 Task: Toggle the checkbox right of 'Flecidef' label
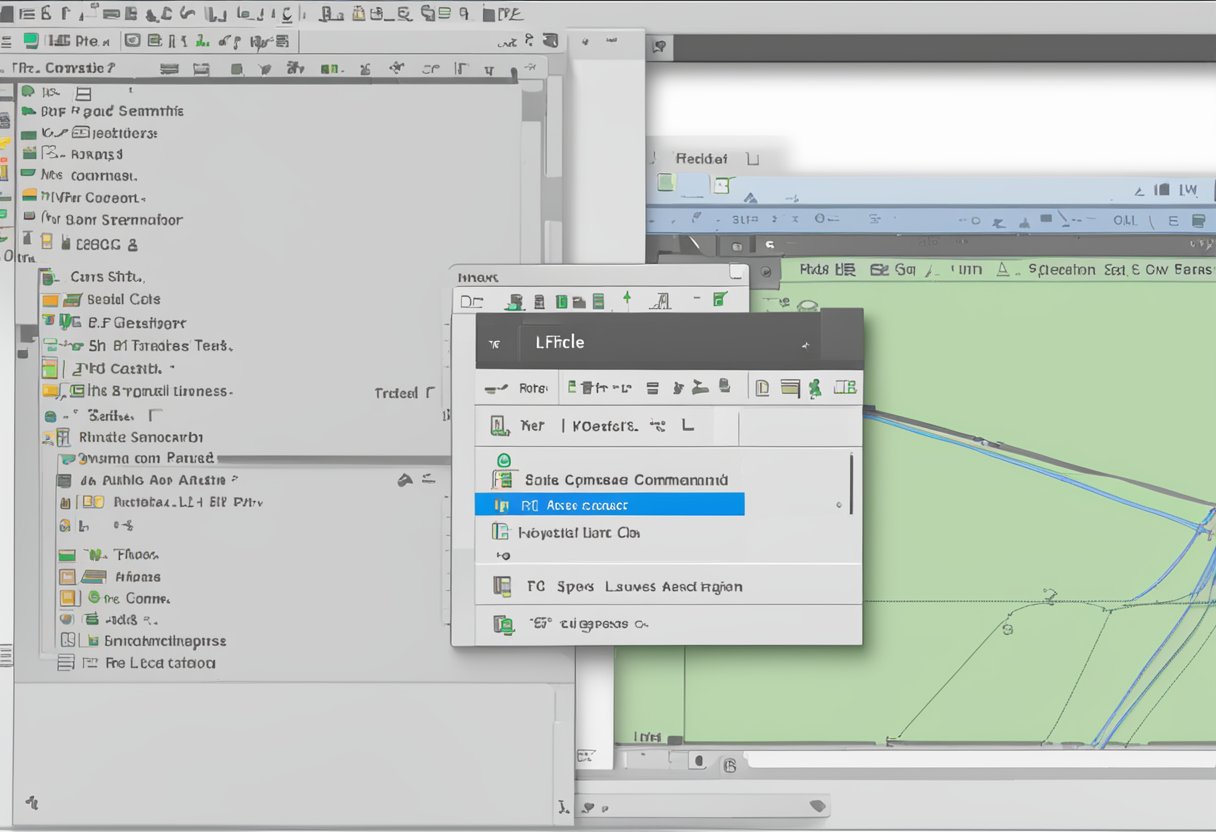(x=752, y=158)
